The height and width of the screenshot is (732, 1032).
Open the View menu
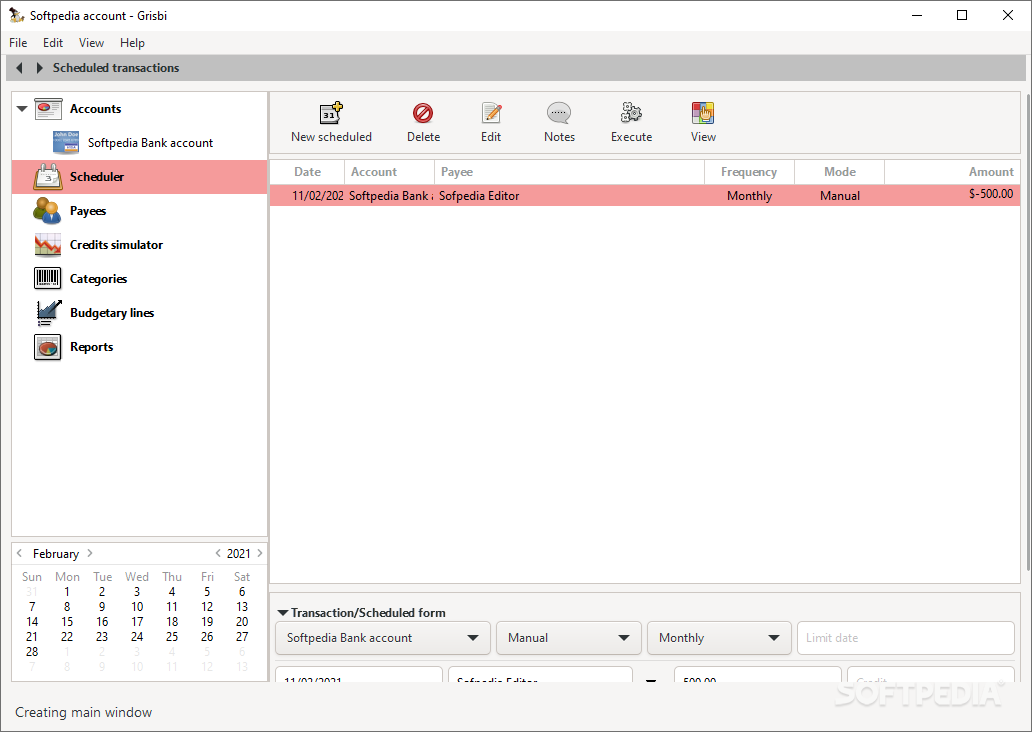pos(91,43)
